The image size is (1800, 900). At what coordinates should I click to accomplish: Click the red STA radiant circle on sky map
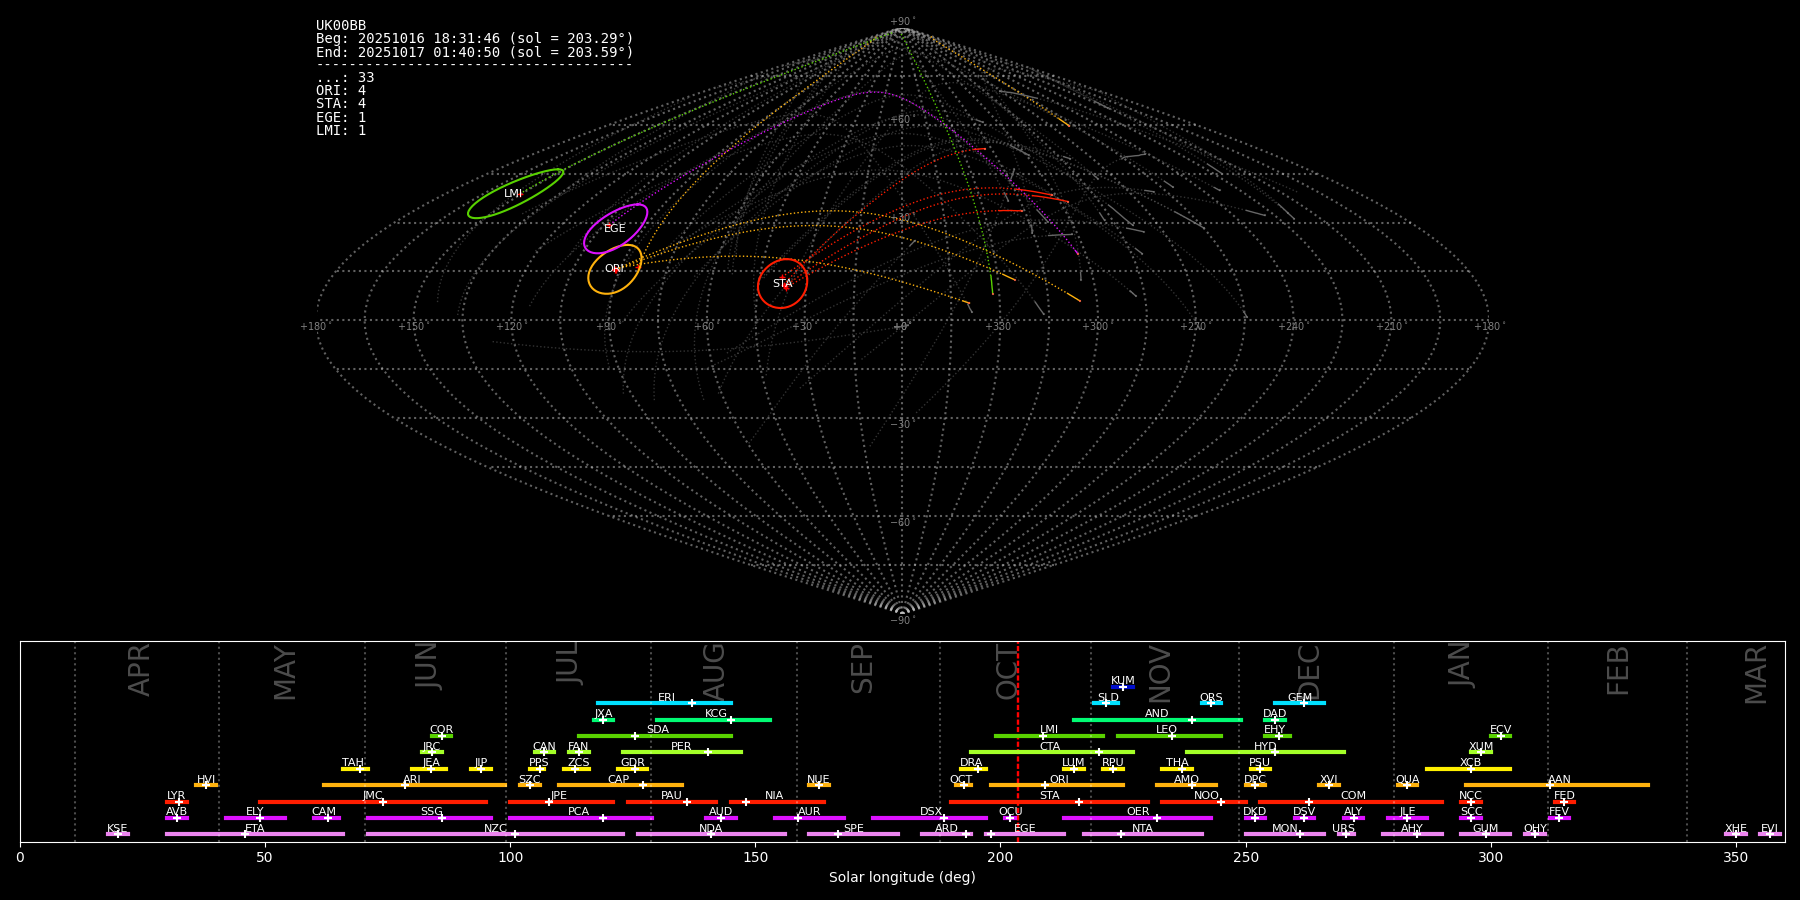(x=782, y=283)
